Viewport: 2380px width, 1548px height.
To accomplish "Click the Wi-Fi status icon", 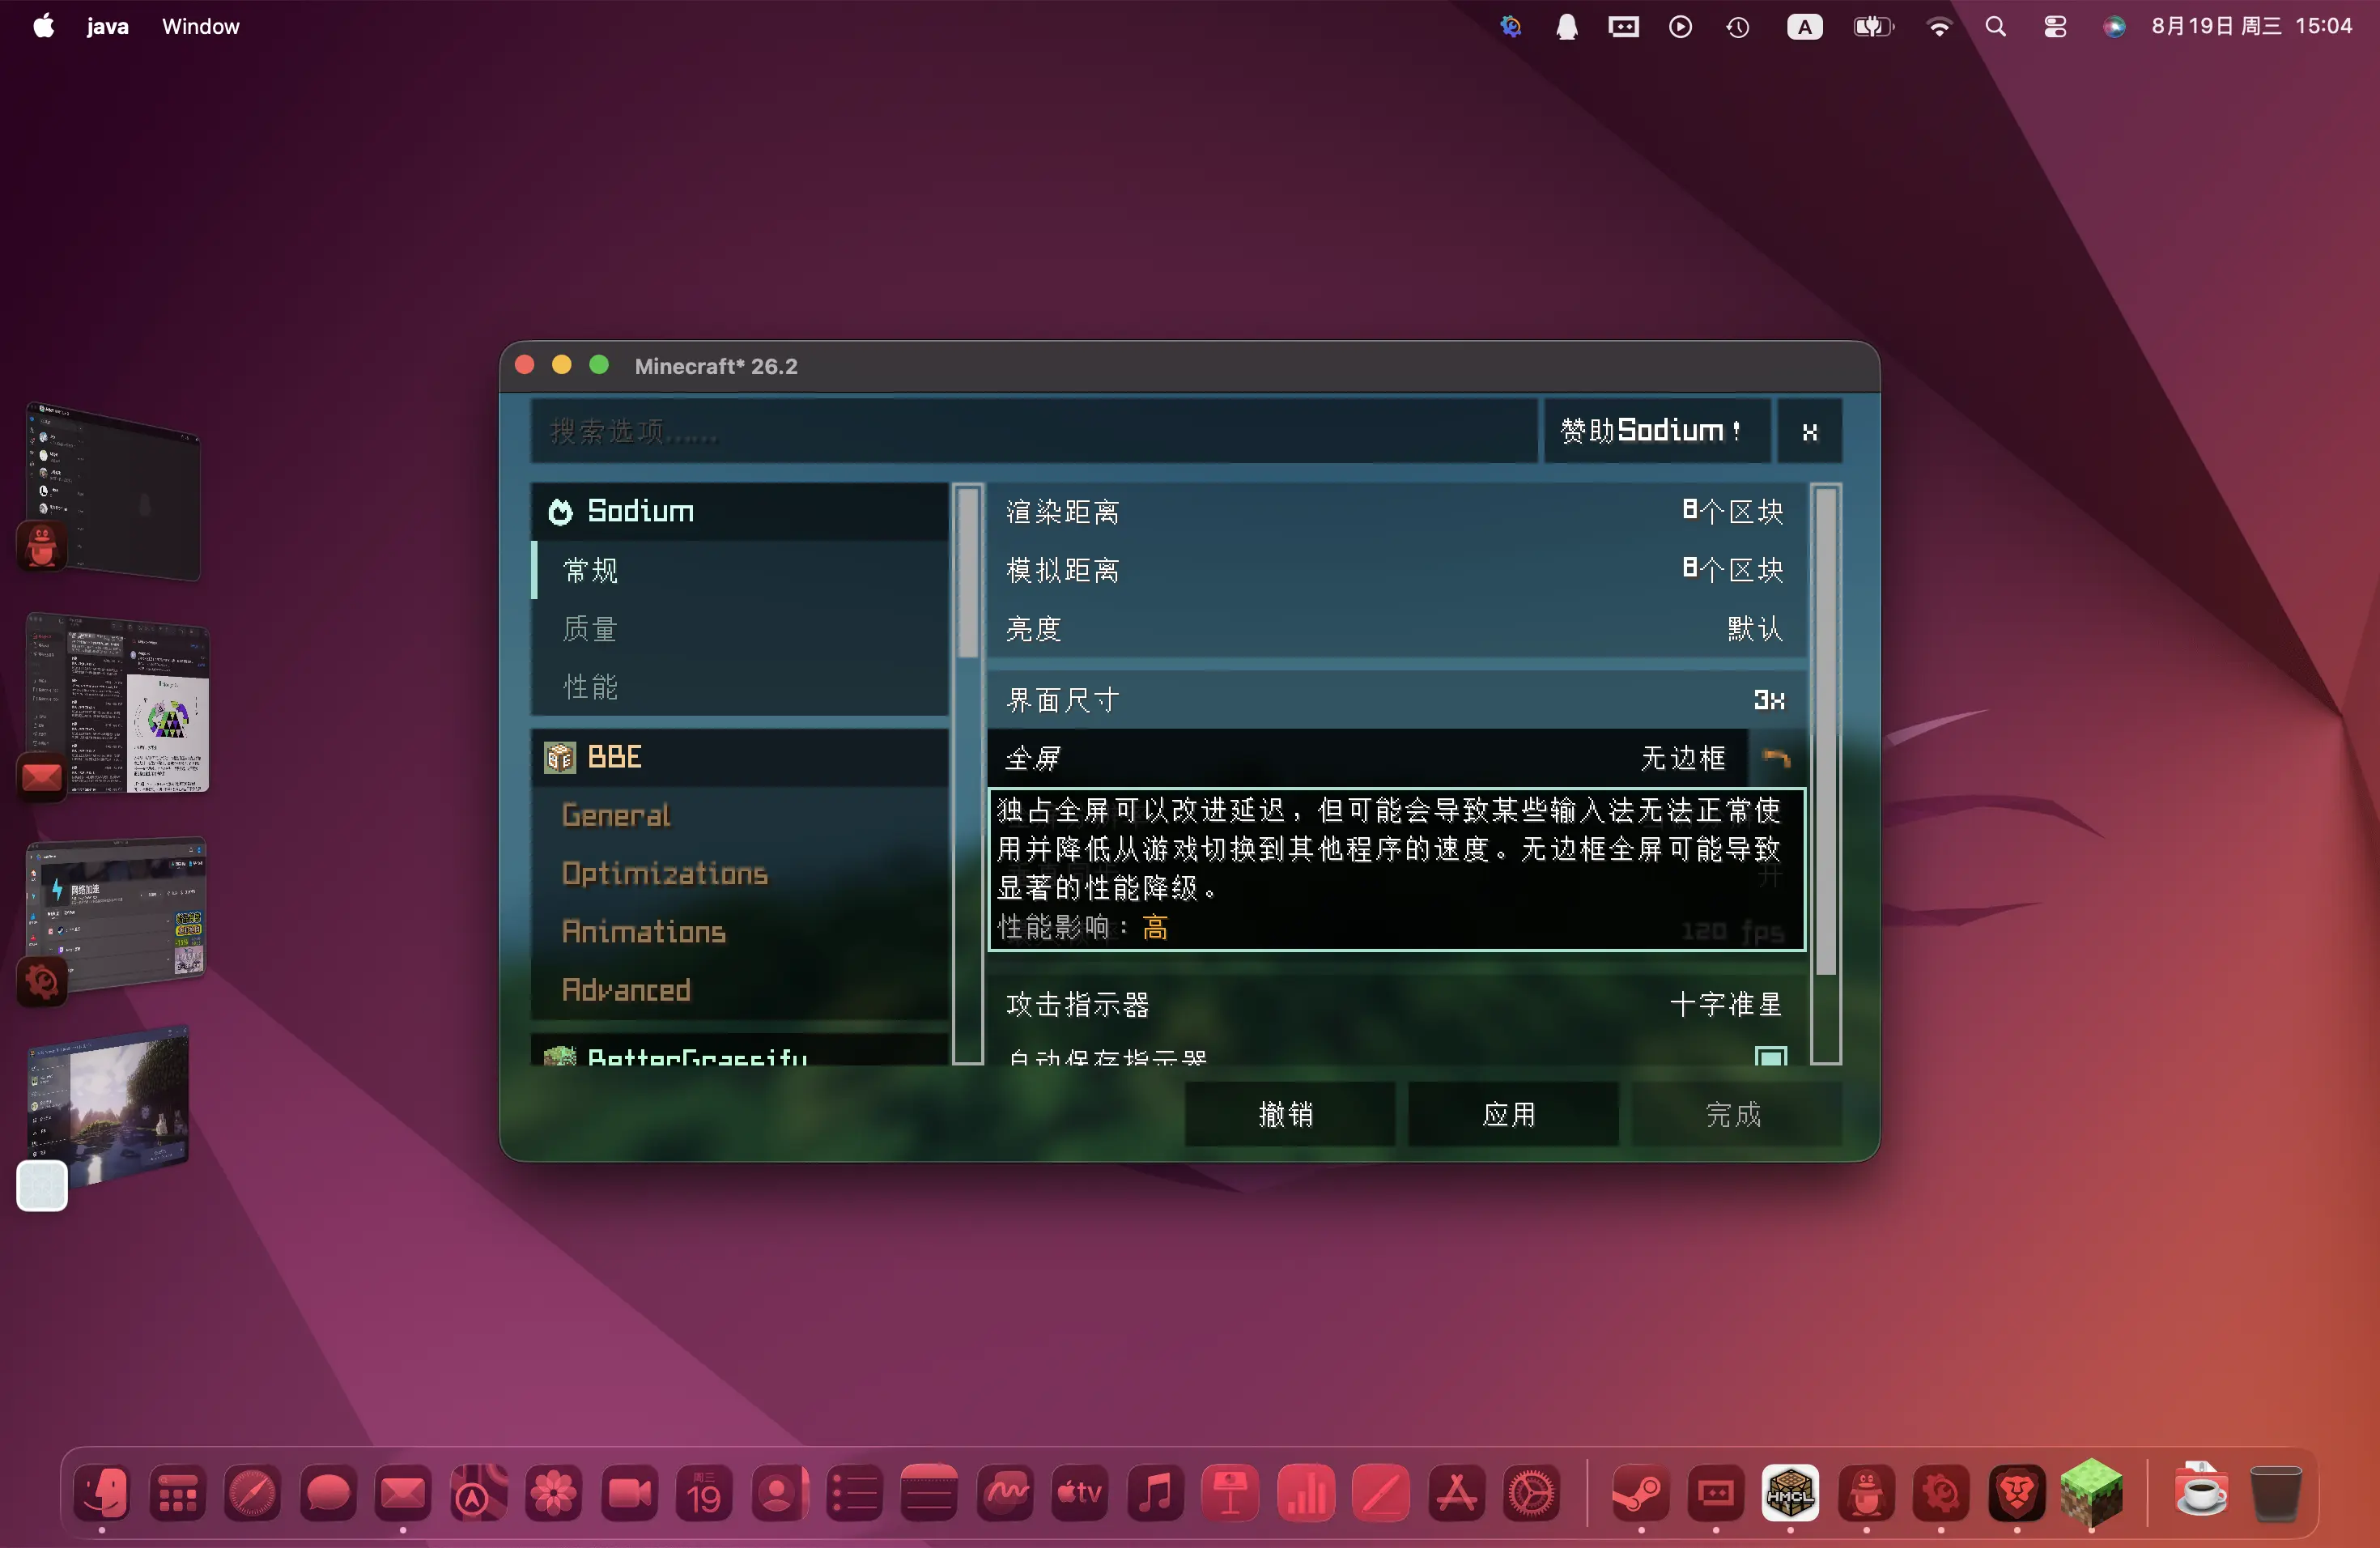I will click(1939, 27).
